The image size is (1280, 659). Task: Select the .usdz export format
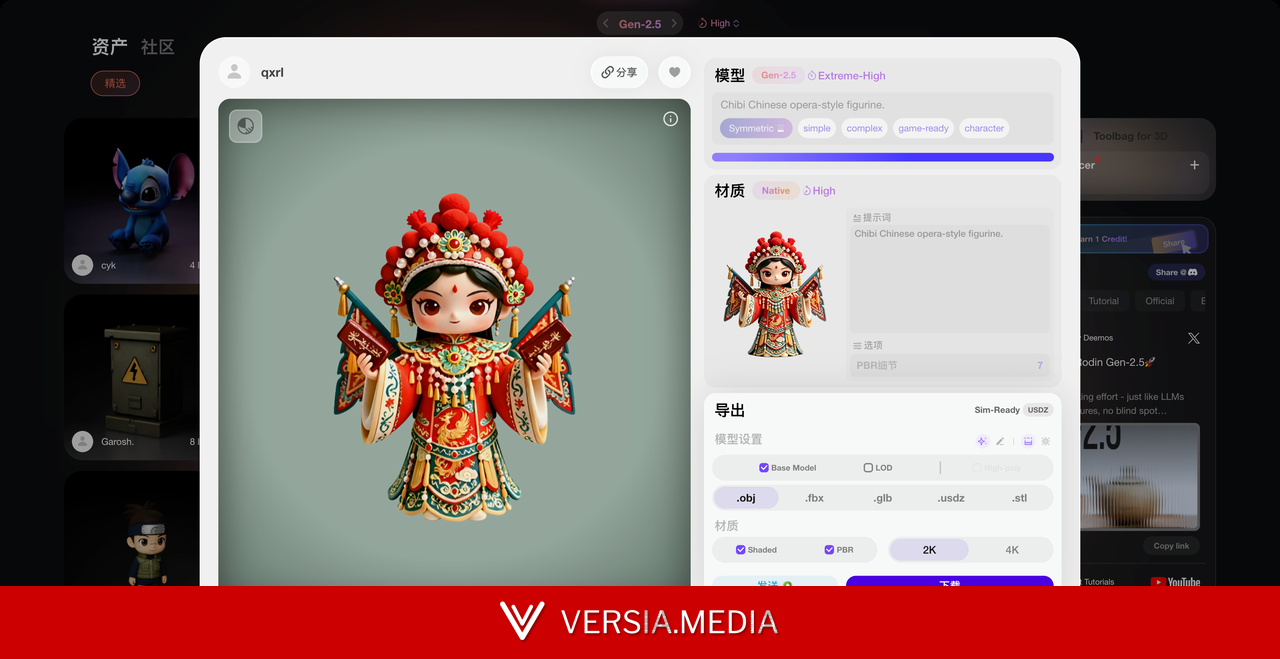click(x=951, y=498)
